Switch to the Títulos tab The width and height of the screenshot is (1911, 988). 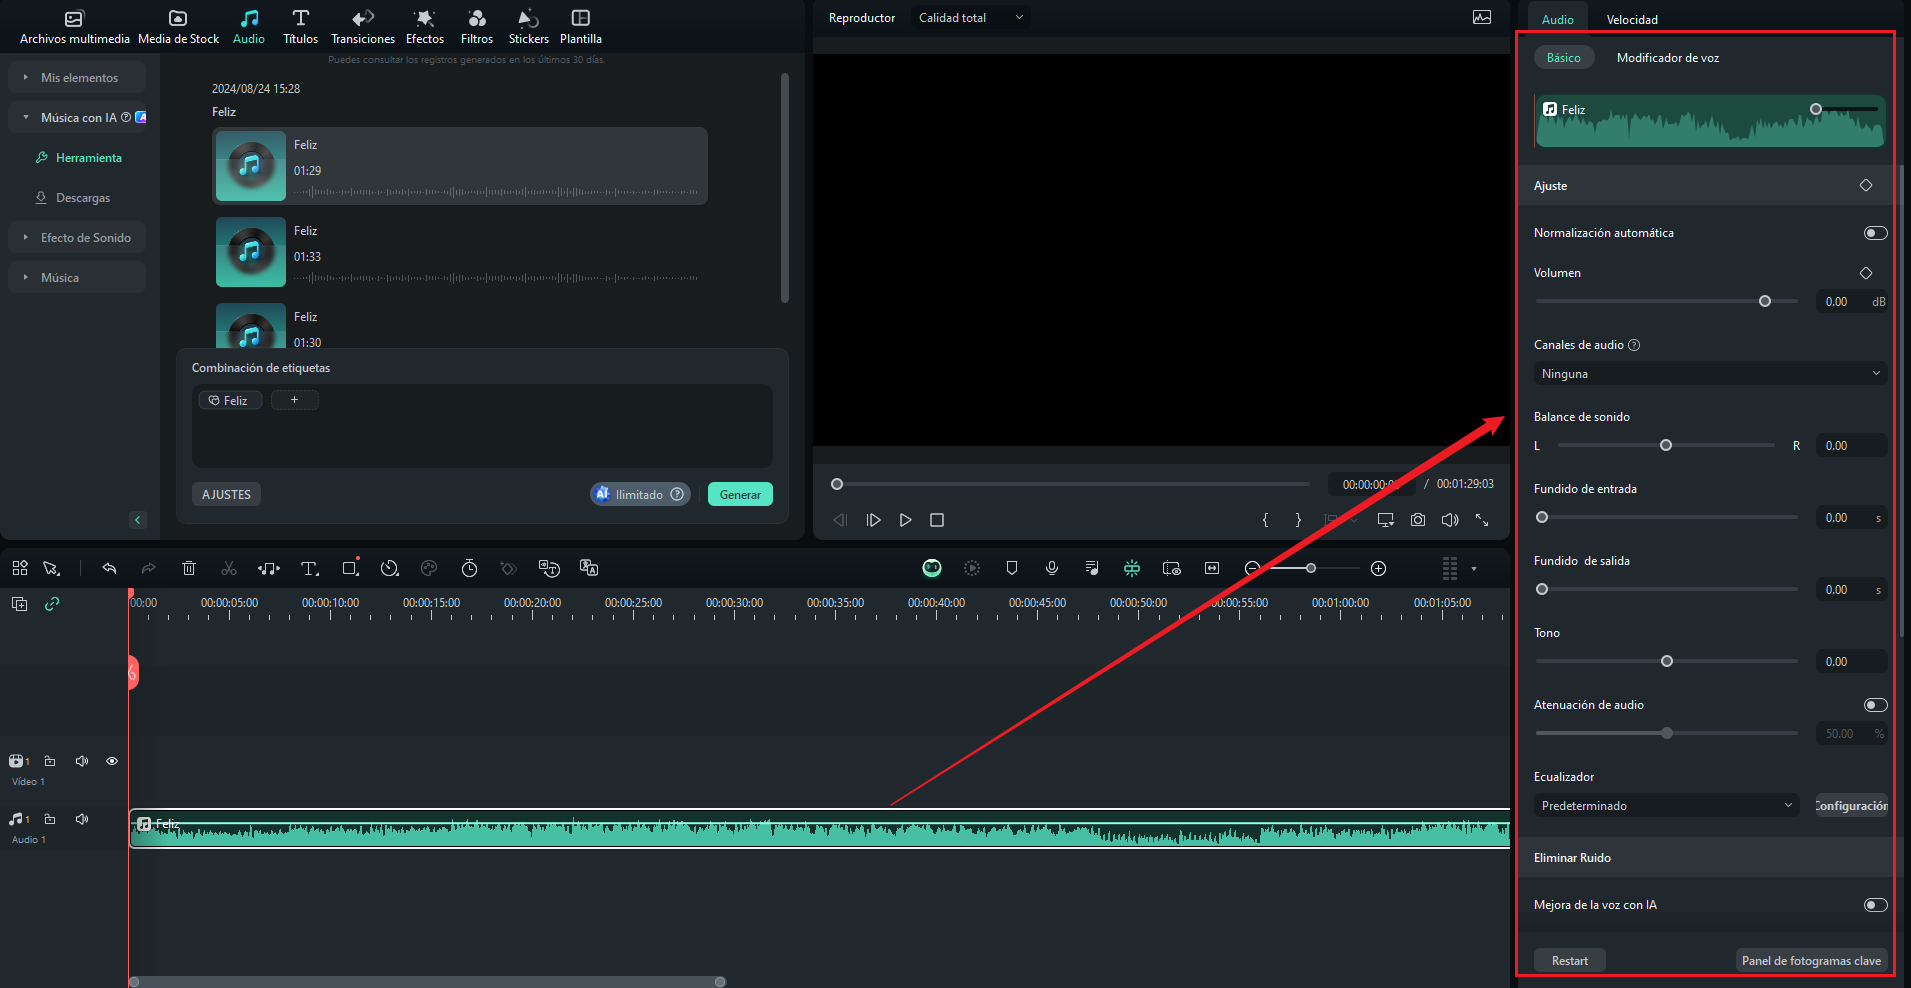300,27
